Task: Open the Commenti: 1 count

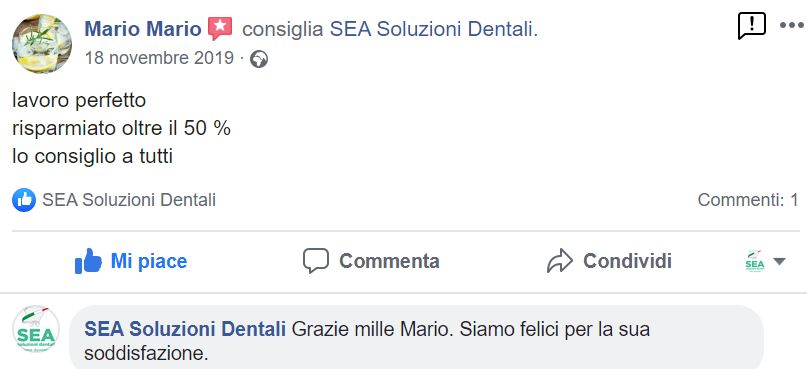Action: pos(748,200)
